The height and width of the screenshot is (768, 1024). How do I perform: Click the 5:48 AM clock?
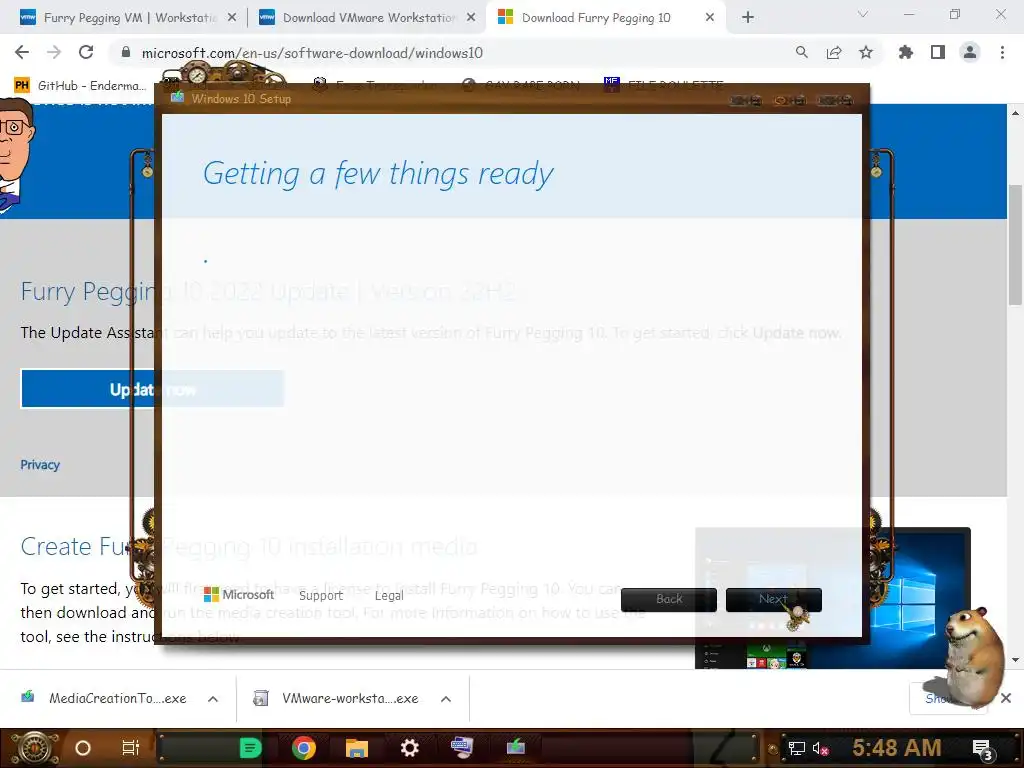tap(897, 748)
